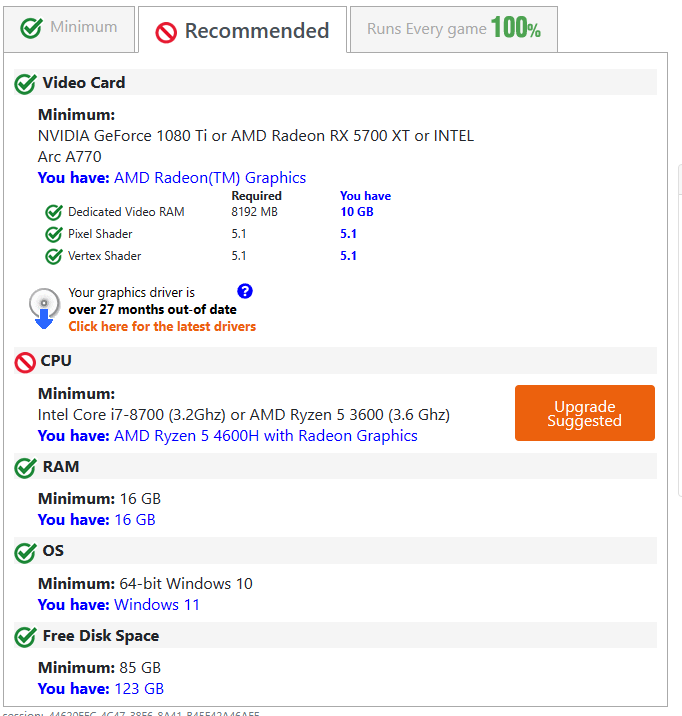Open the AMD Radeon(TM) Graphics link
The width and height of the screenshot is (682, 716).
pos(210,178)
